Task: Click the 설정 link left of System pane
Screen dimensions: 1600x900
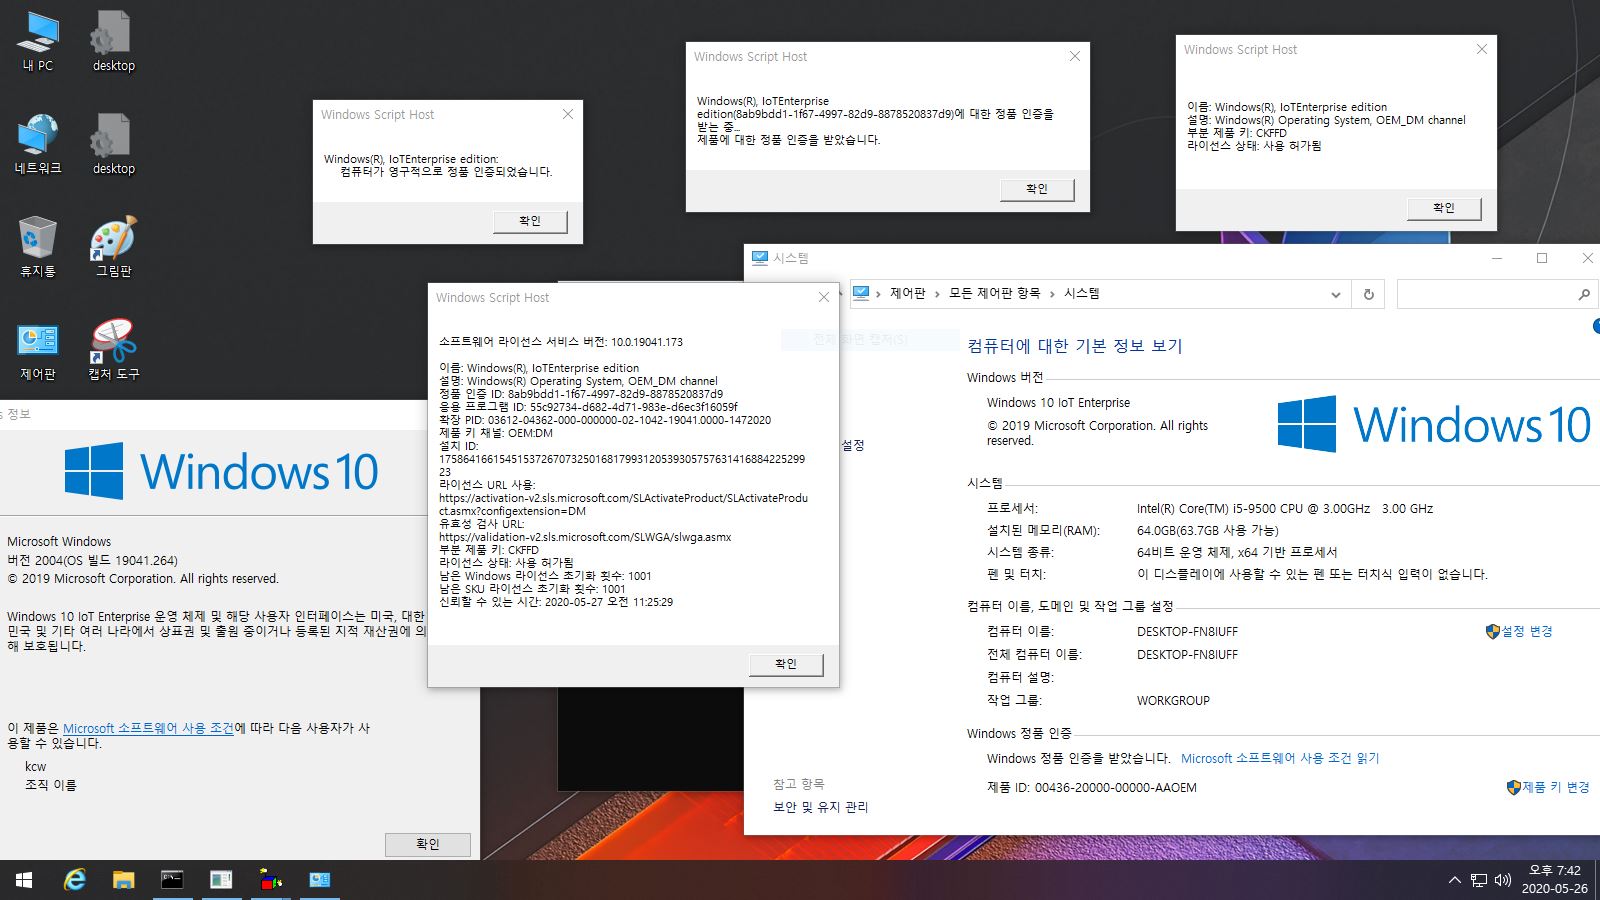Action: coord(853,445)
